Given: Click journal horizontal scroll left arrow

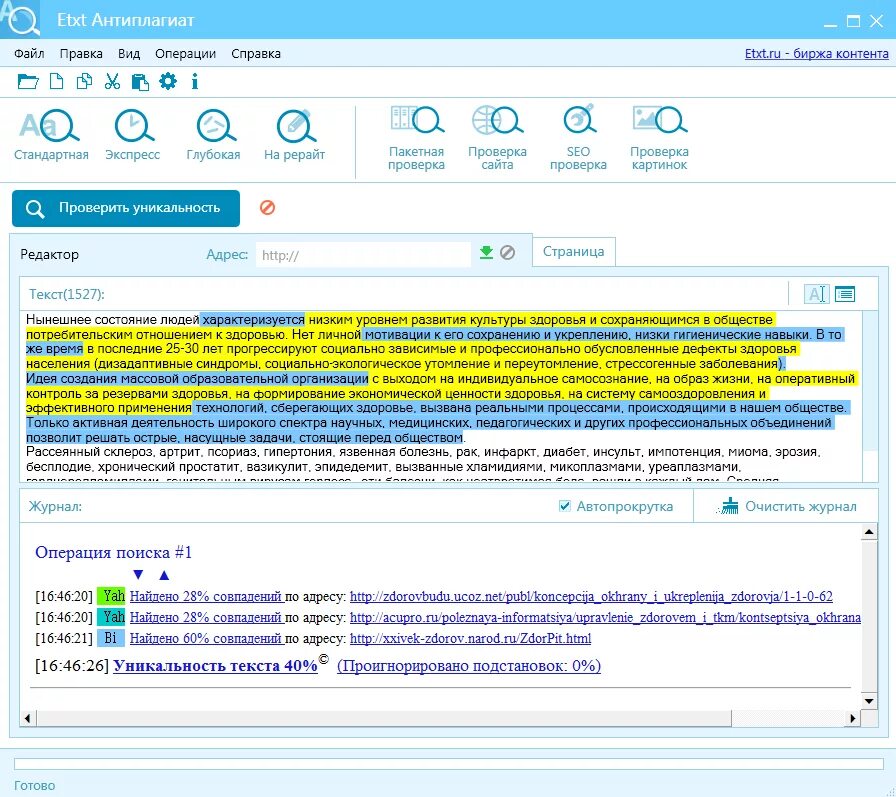Looking at the screenshot, I should click(x=27, y=718).
